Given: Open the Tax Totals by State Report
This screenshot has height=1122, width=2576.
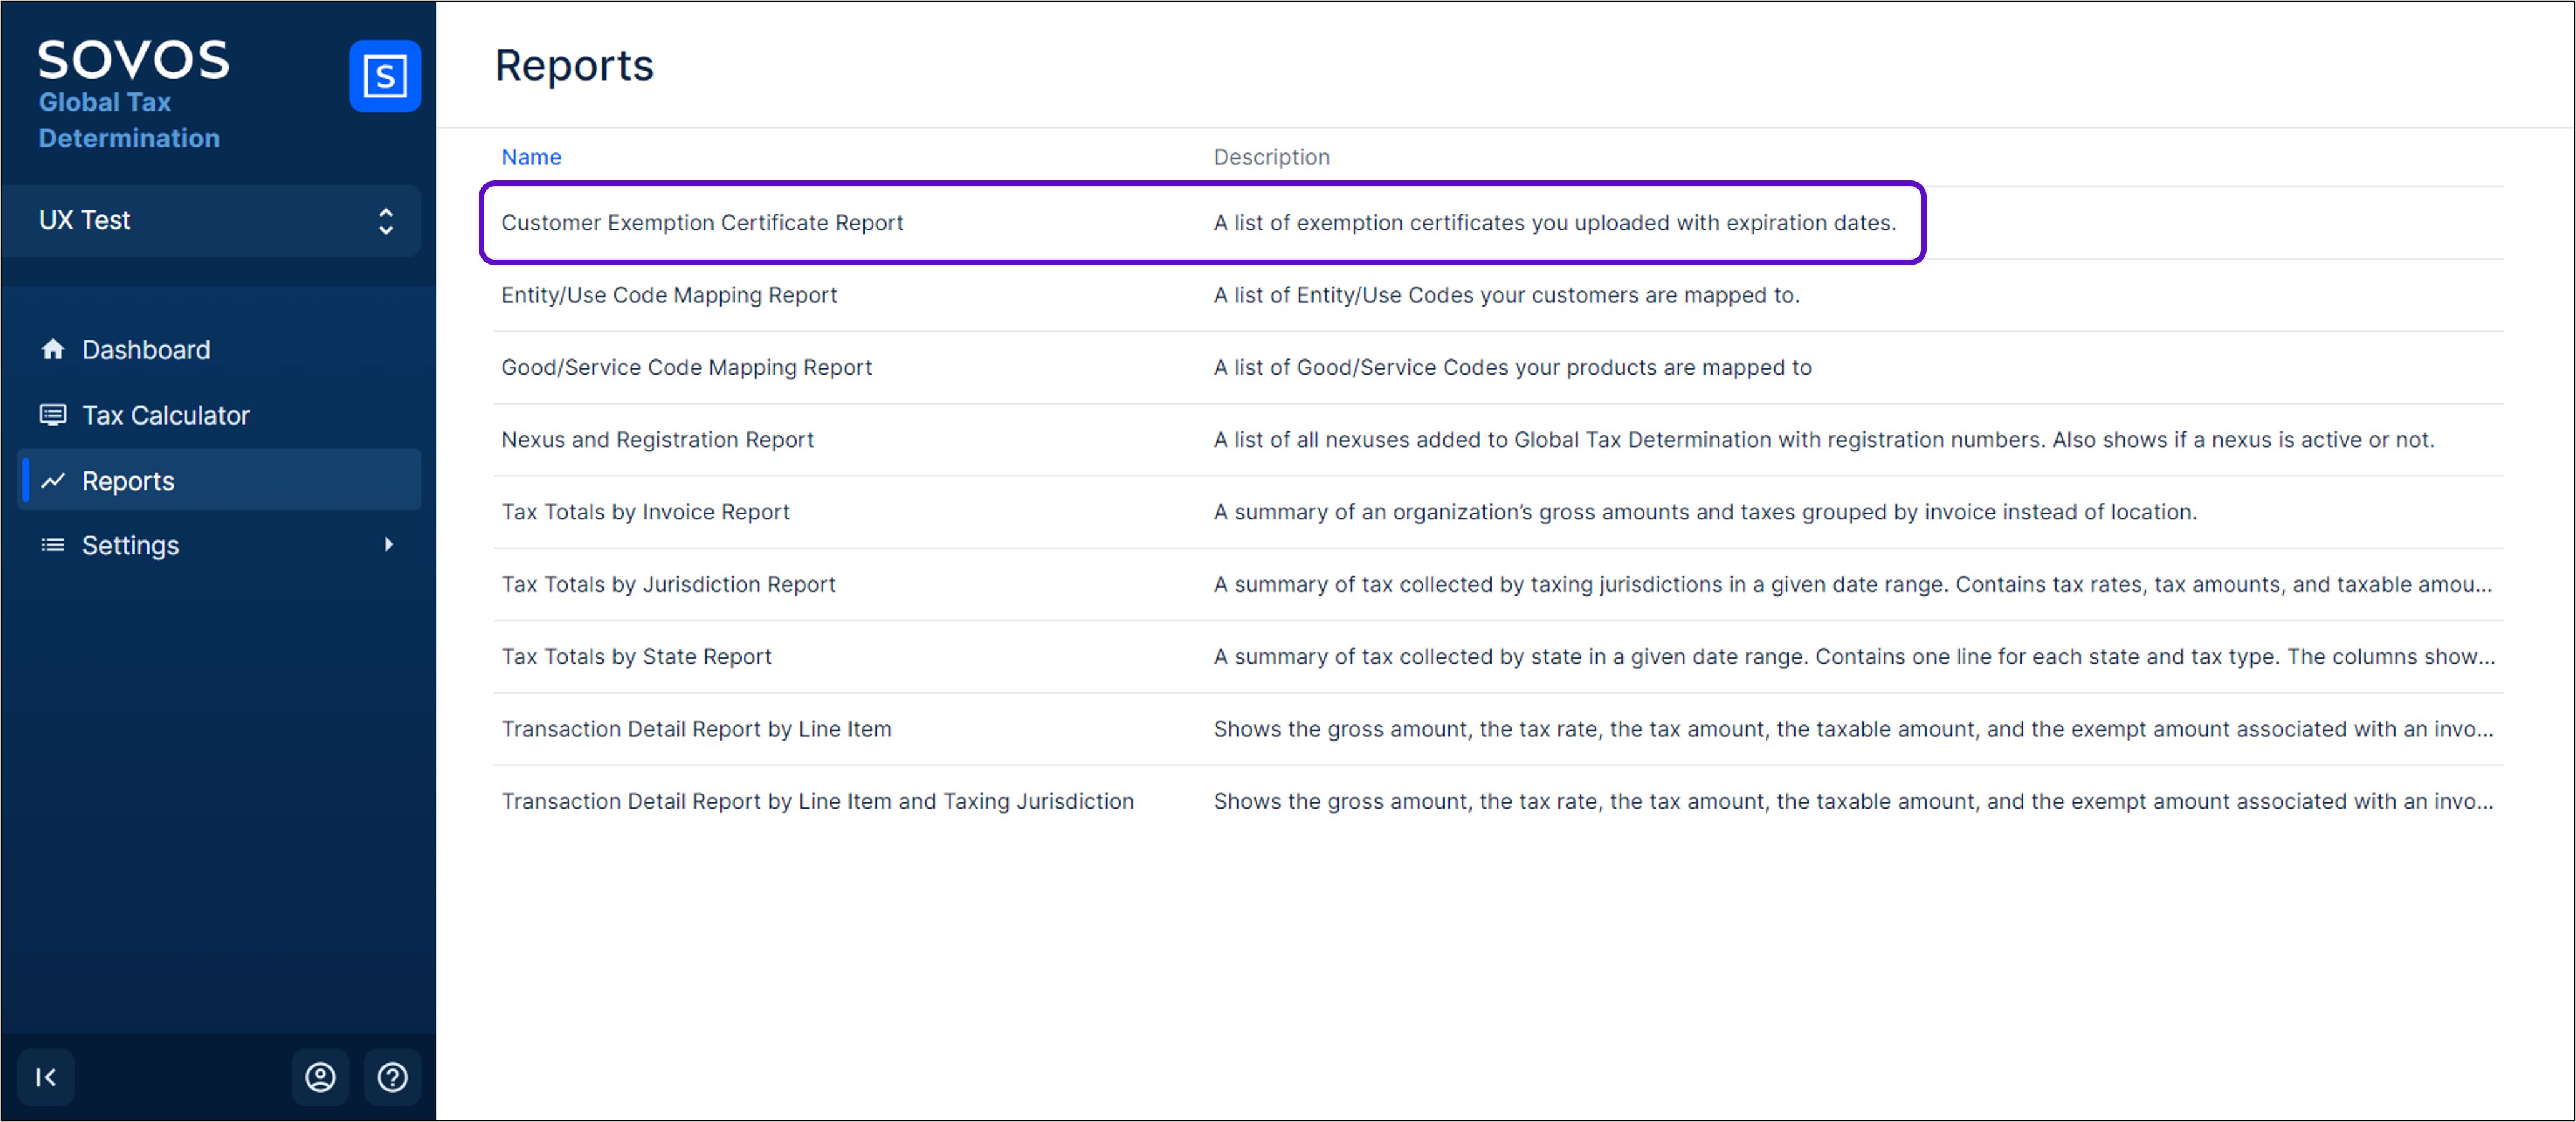Looking at the screenshot, I should click(636, 657).
